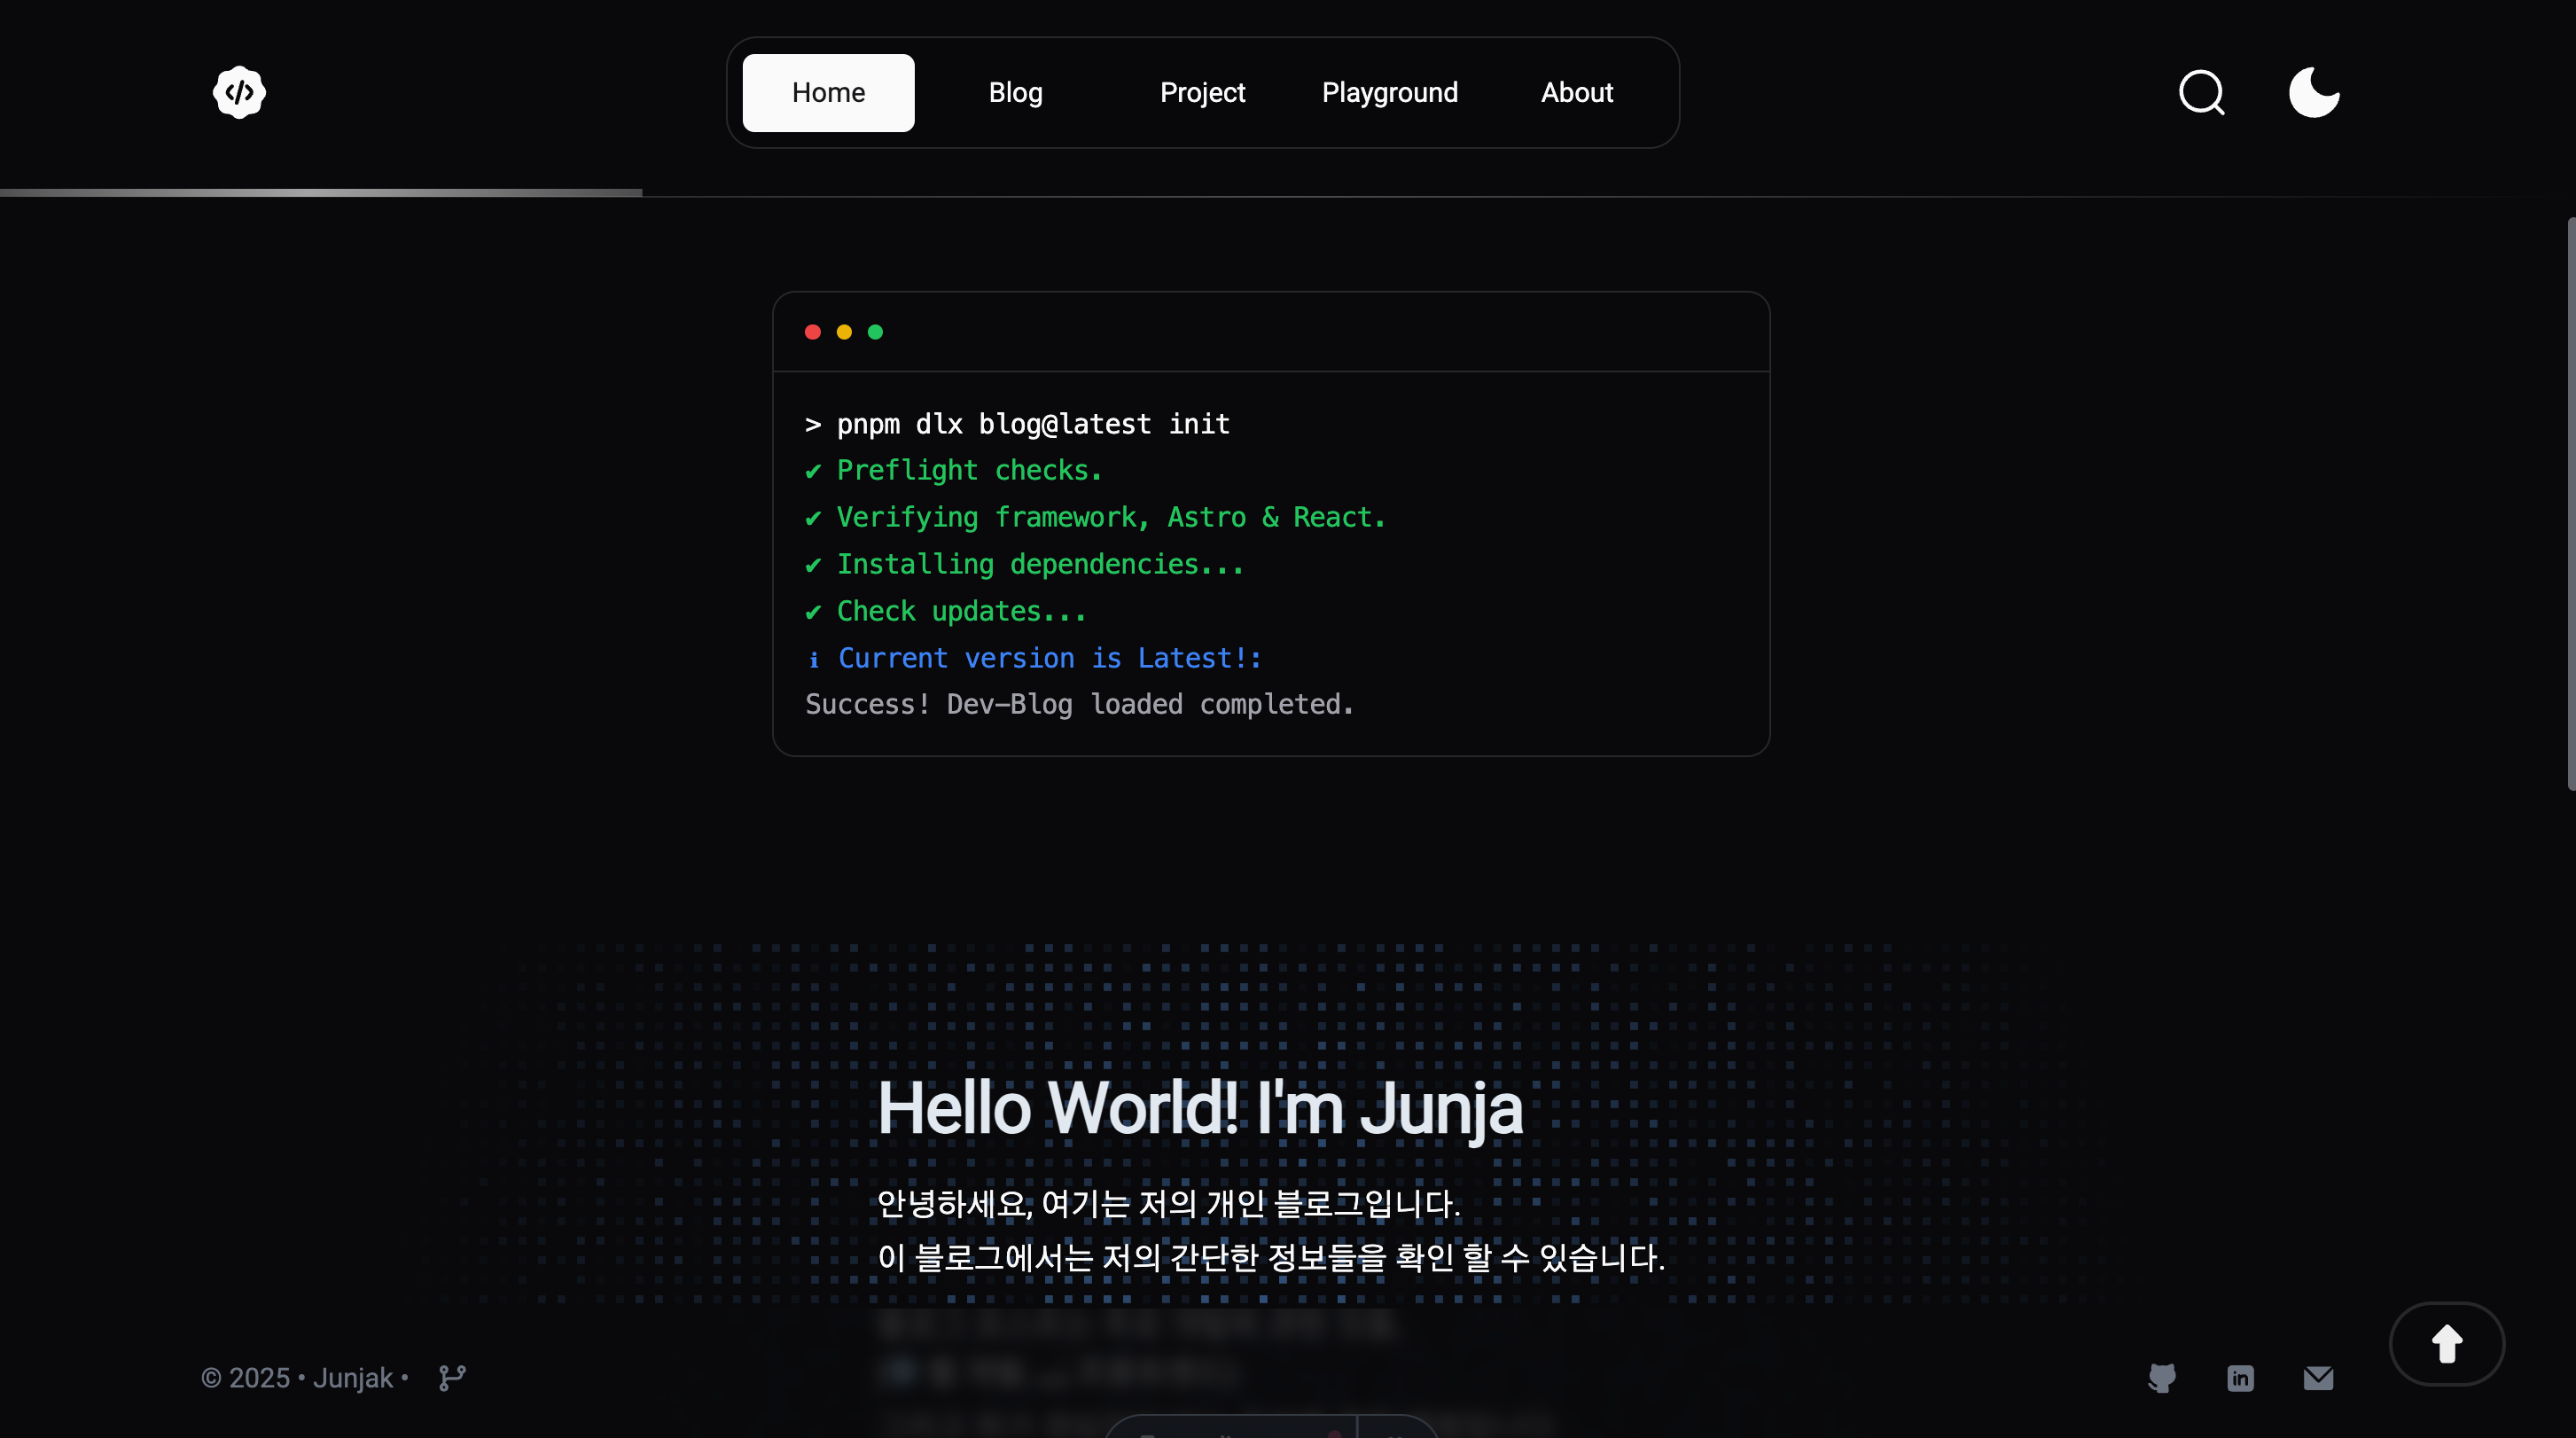Click the email envelope icon in footer
2576x1438 pixels.
click(2318, 1378)
